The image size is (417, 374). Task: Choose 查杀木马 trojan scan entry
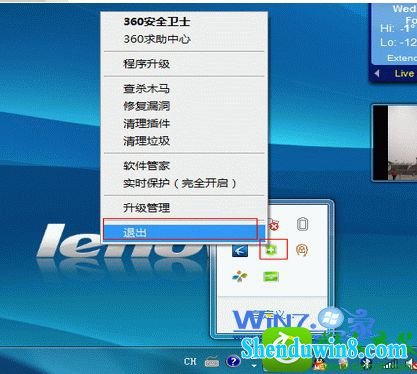184,89
